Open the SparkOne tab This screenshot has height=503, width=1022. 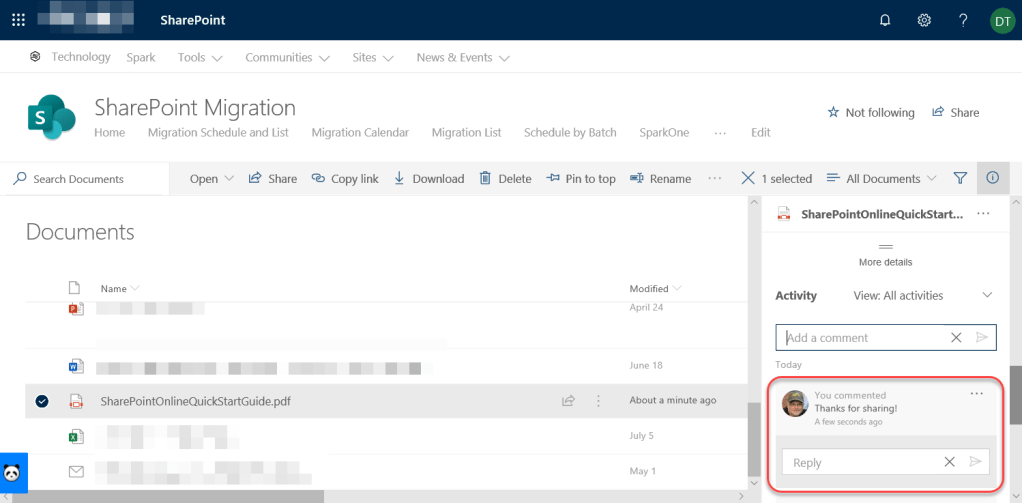coord(665,132)
